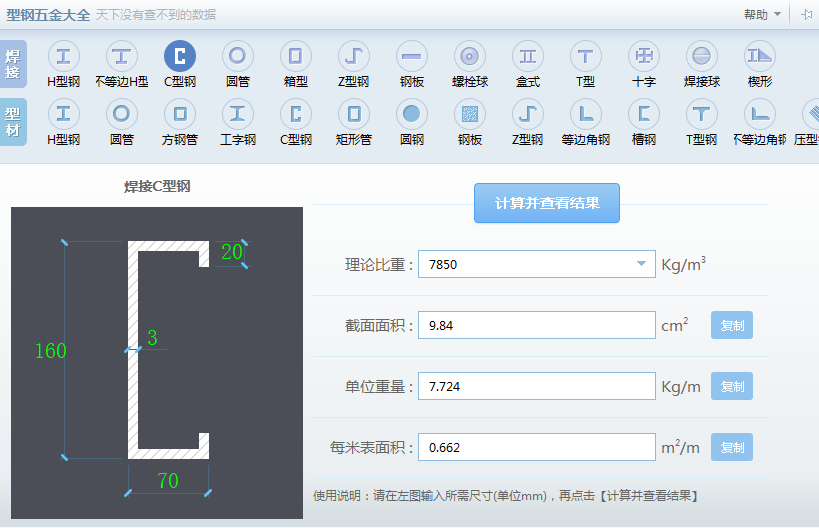The height and width of the screenshot is (528, 819).
Task: Click the pin window icon
Action: coord(806,15)
